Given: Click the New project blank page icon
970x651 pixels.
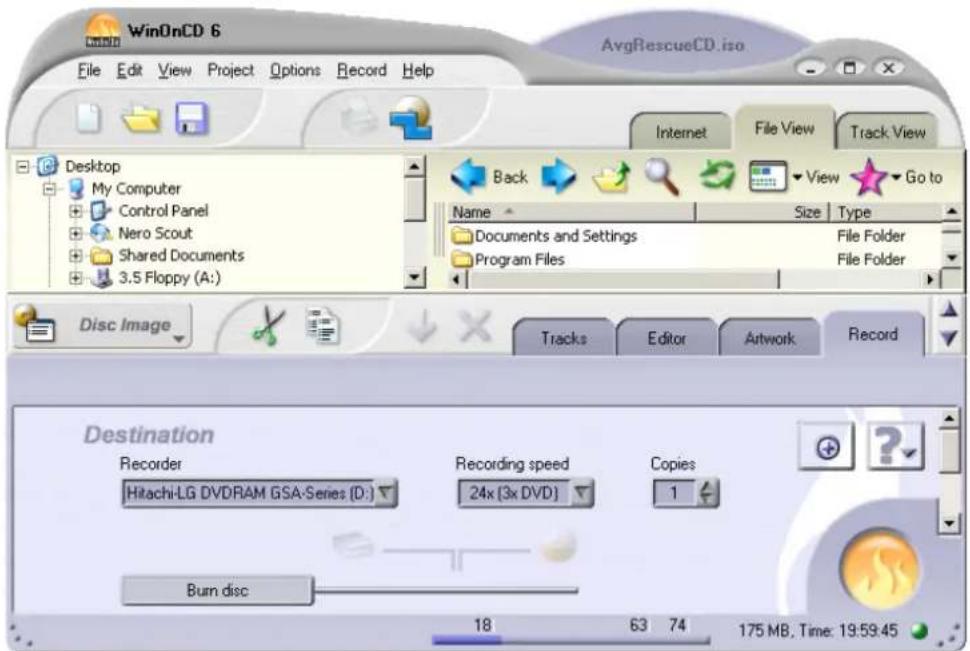Looking at the screenshot, I should (x=88, y=118).
